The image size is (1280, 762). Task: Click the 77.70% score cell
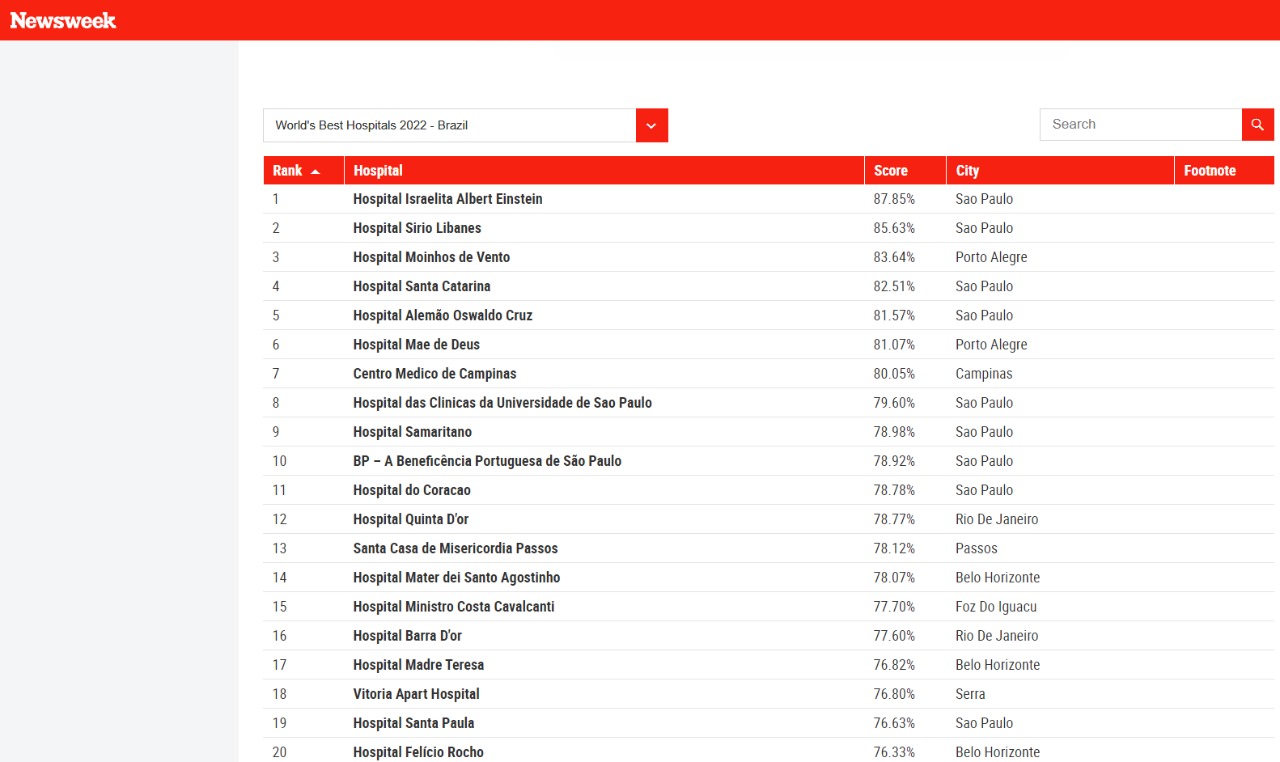click(894, 606)
